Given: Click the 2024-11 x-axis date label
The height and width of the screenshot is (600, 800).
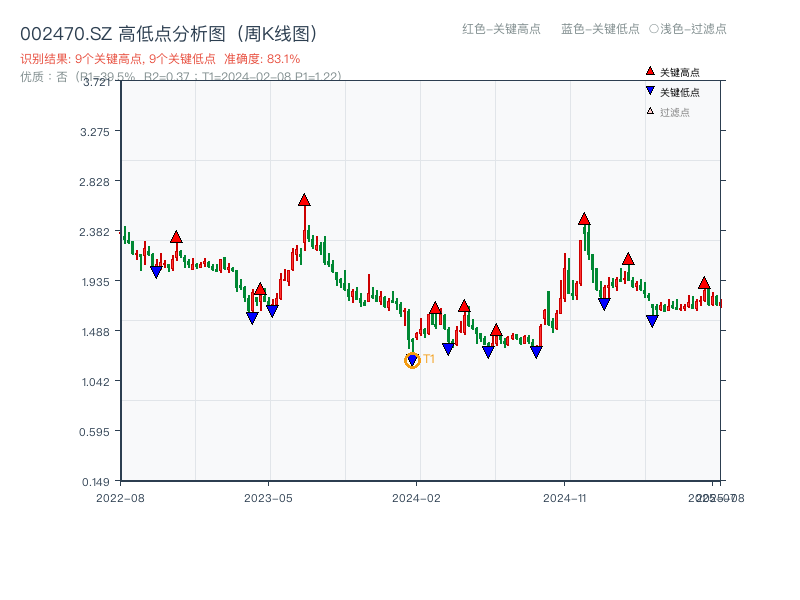Looking at the screenshot, I should click(564, 497).
